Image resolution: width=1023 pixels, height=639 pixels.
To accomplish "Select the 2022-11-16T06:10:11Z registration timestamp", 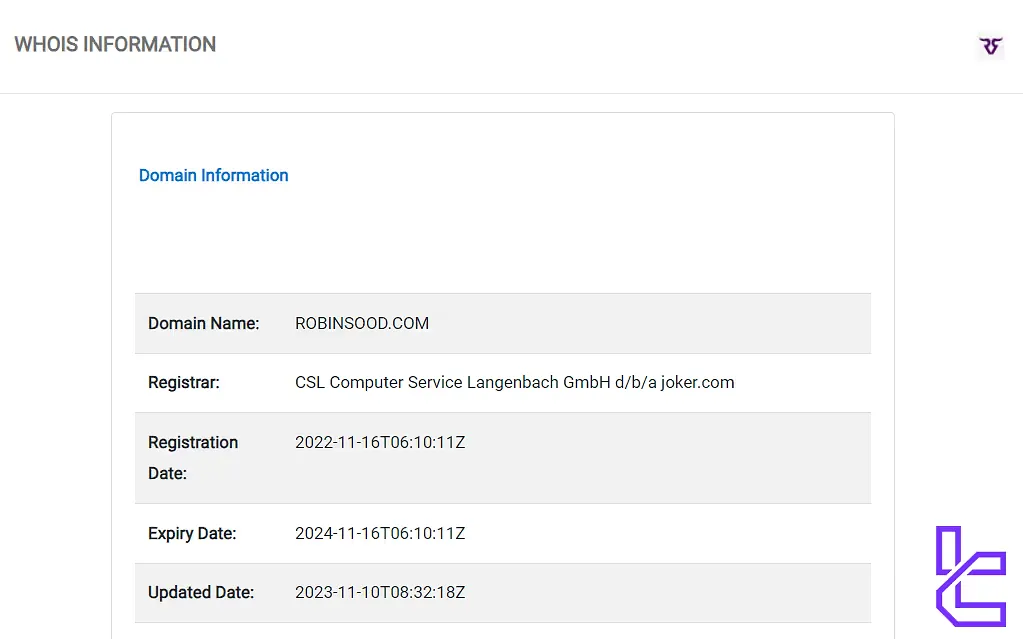I will (380, 442).
